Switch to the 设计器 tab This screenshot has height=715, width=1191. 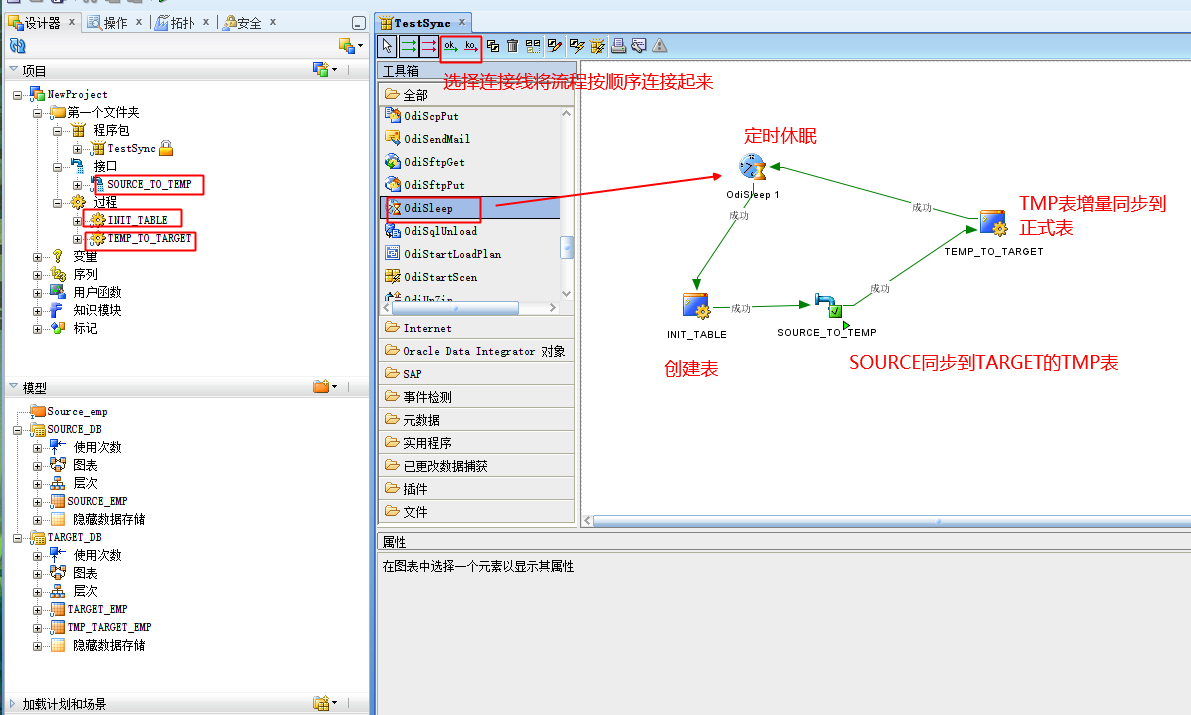(35, 23)
